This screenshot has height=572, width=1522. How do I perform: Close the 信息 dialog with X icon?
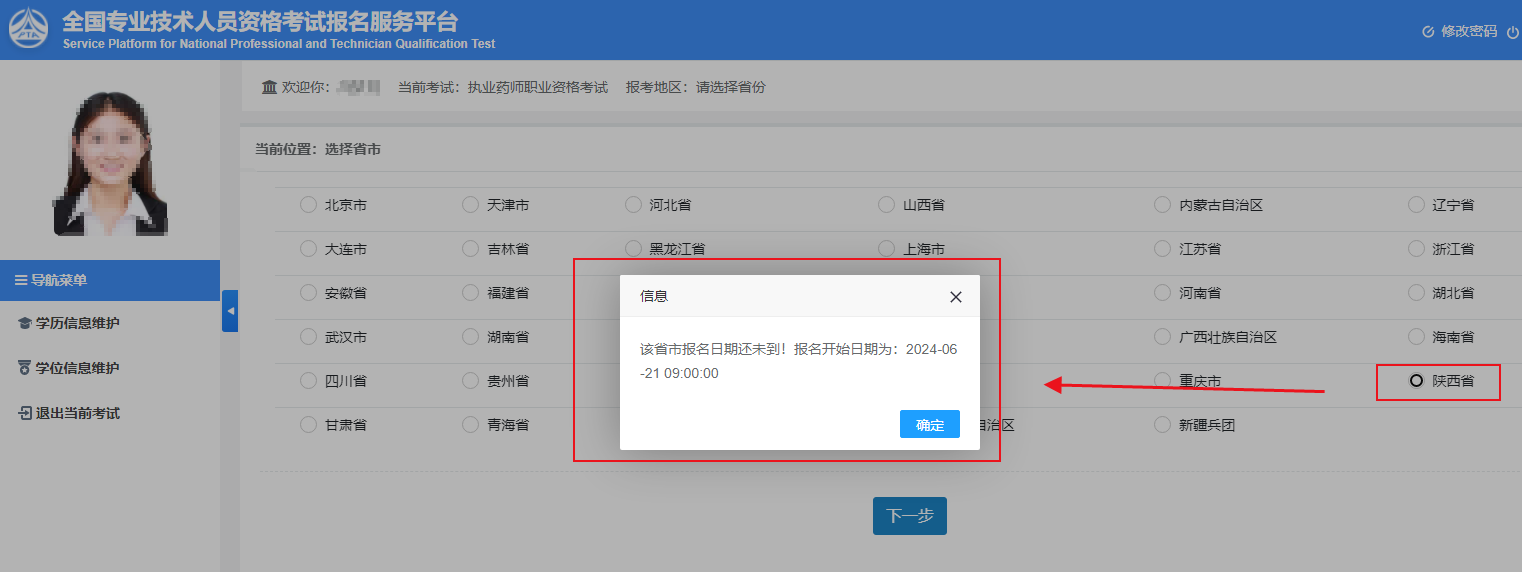coord(955,297)
